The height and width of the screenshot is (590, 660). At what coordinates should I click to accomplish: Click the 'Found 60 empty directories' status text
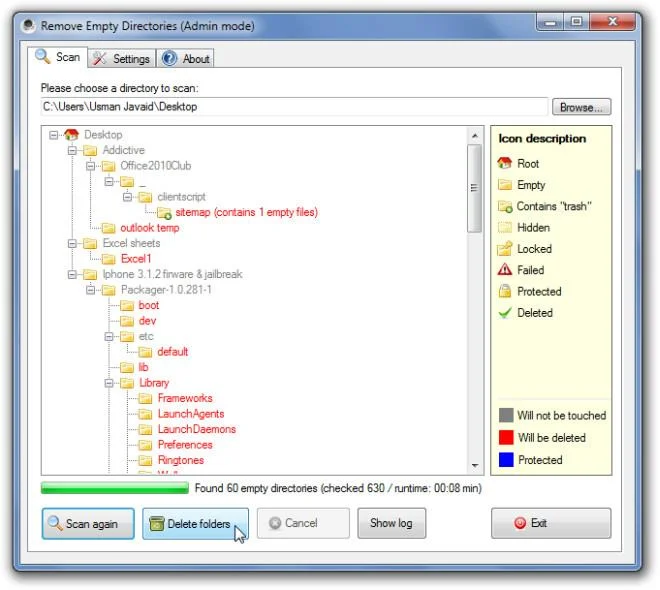[x=338, y=488]
